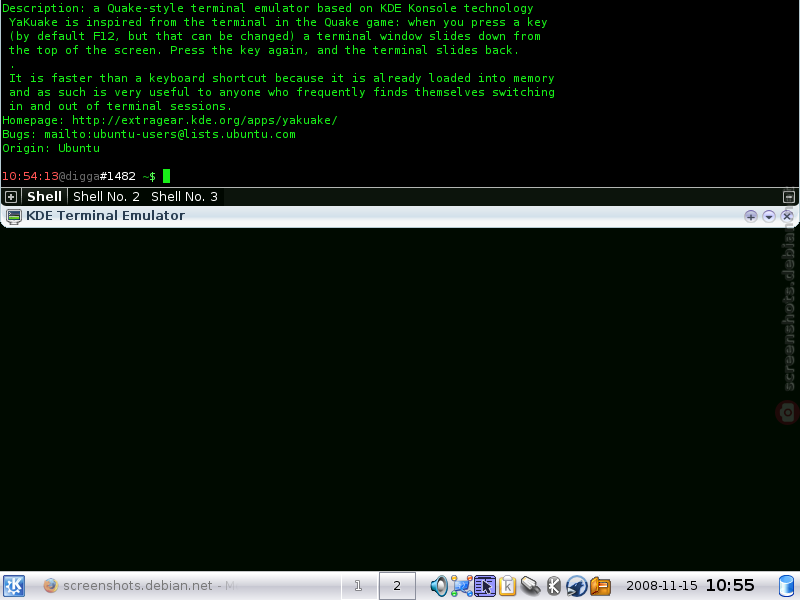
Task: Switch to the screenshots.debian.net taskbar window
Action: tap(140, 586)
